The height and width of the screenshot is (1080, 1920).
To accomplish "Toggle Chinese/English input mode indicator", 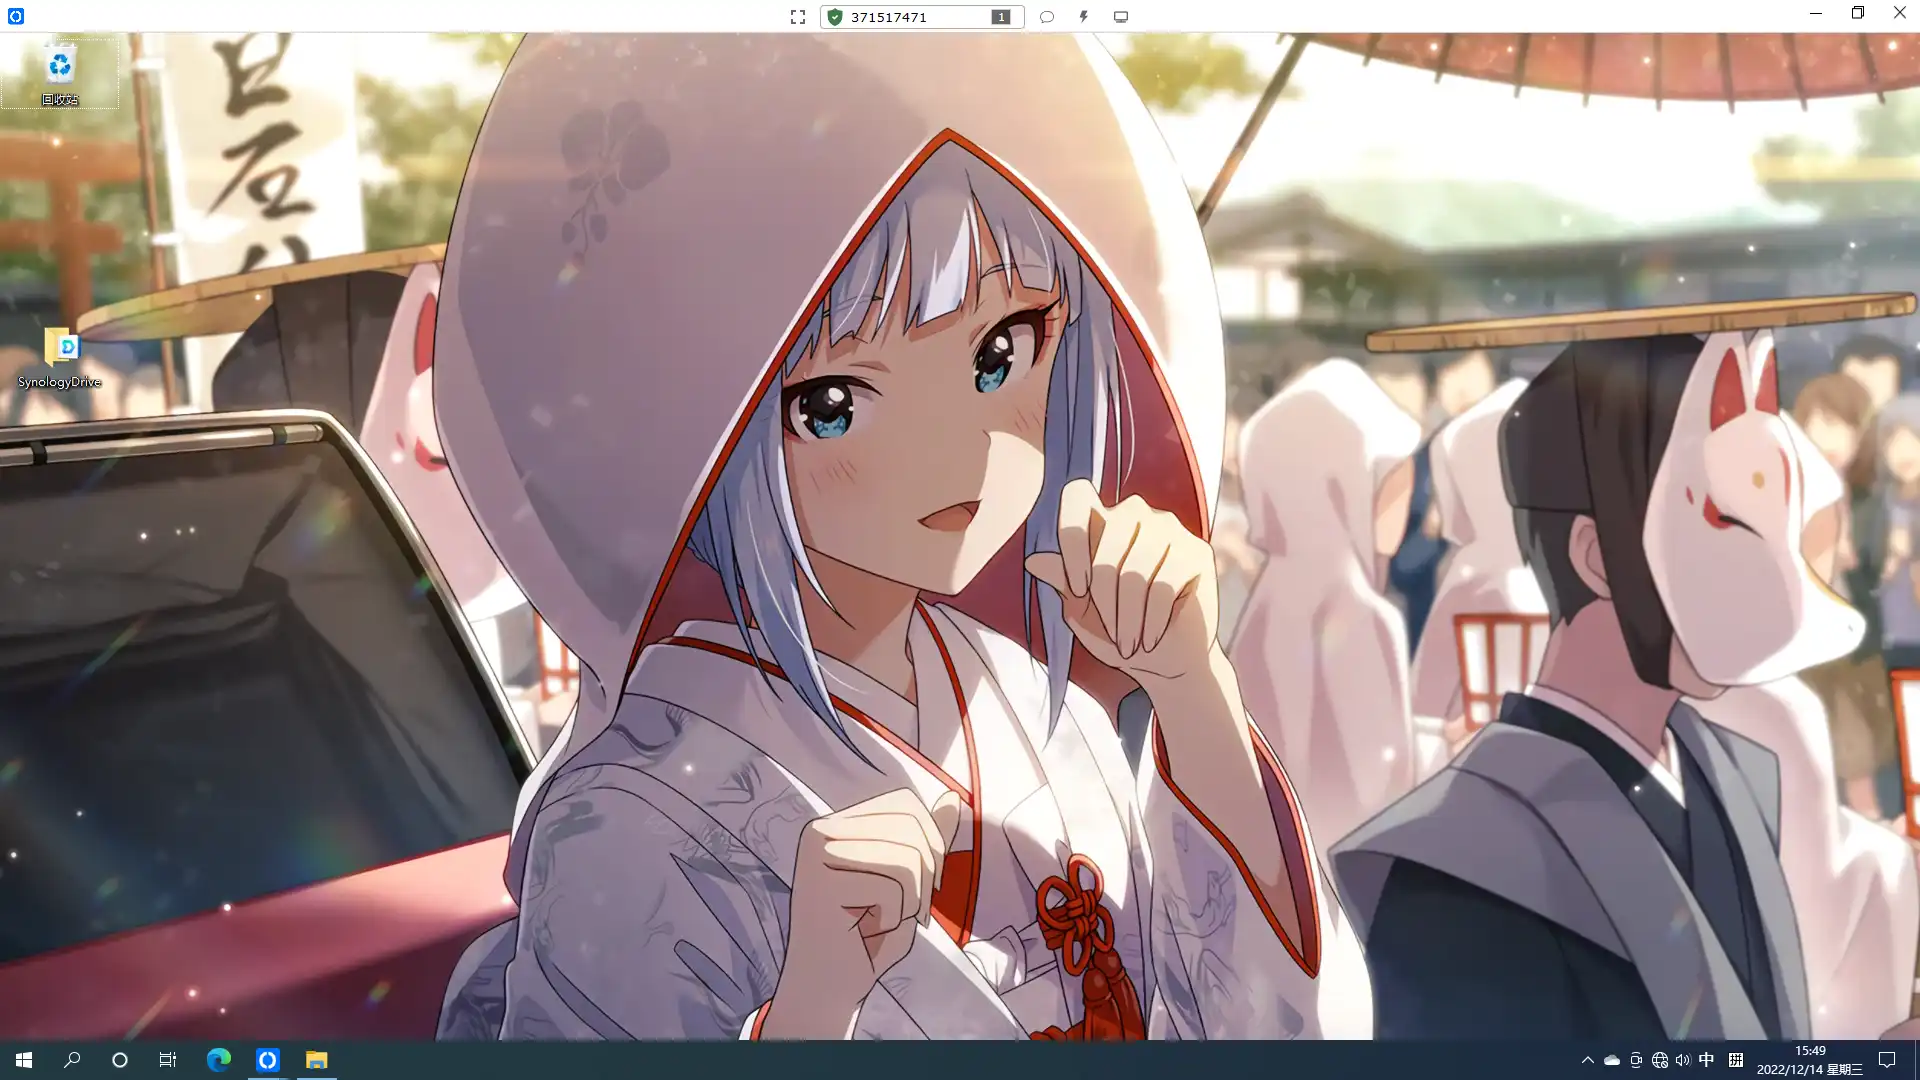I will click(x=1706, y=1060).
